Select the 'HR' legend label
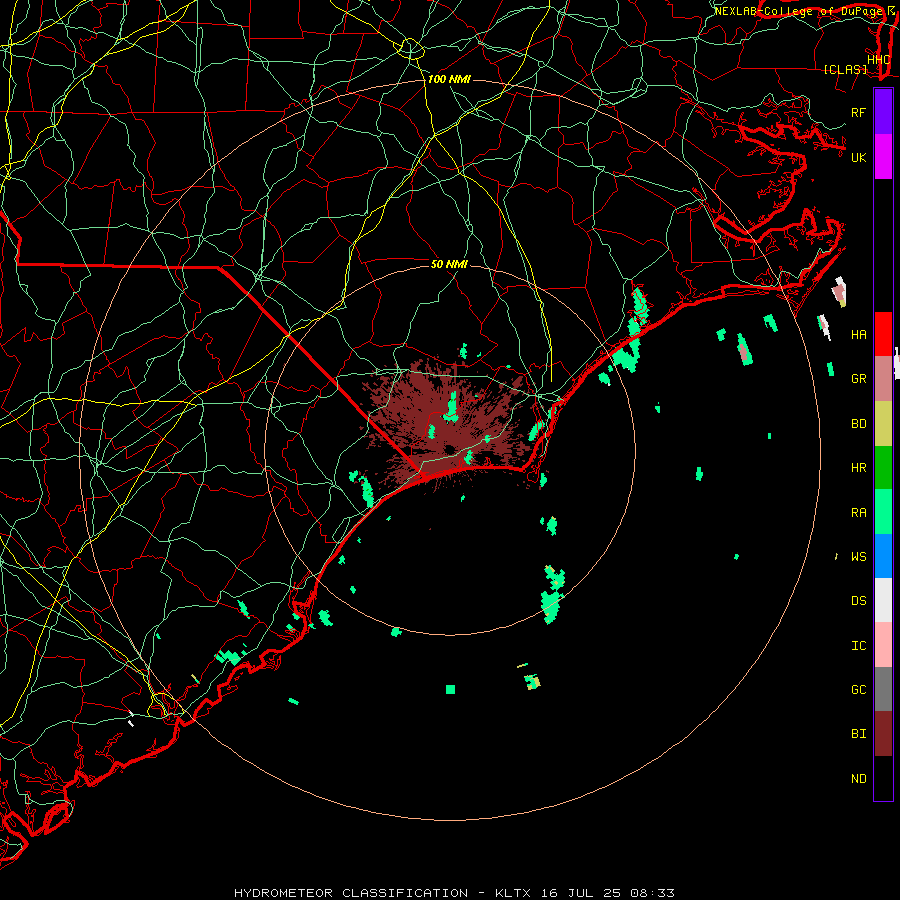Image resolution: width=900 pixels, height=900 pixels. click(x=858, y=468)
